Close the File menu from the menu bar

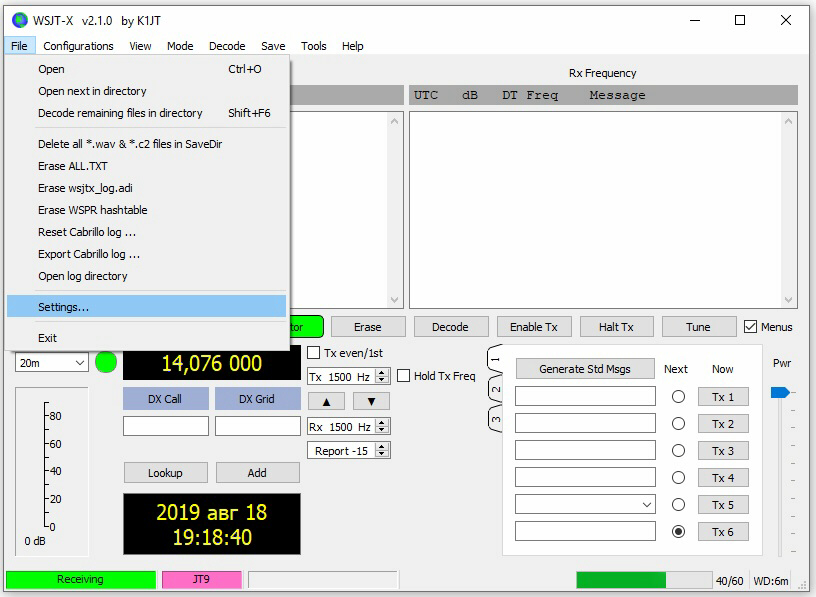click(19, 46)
